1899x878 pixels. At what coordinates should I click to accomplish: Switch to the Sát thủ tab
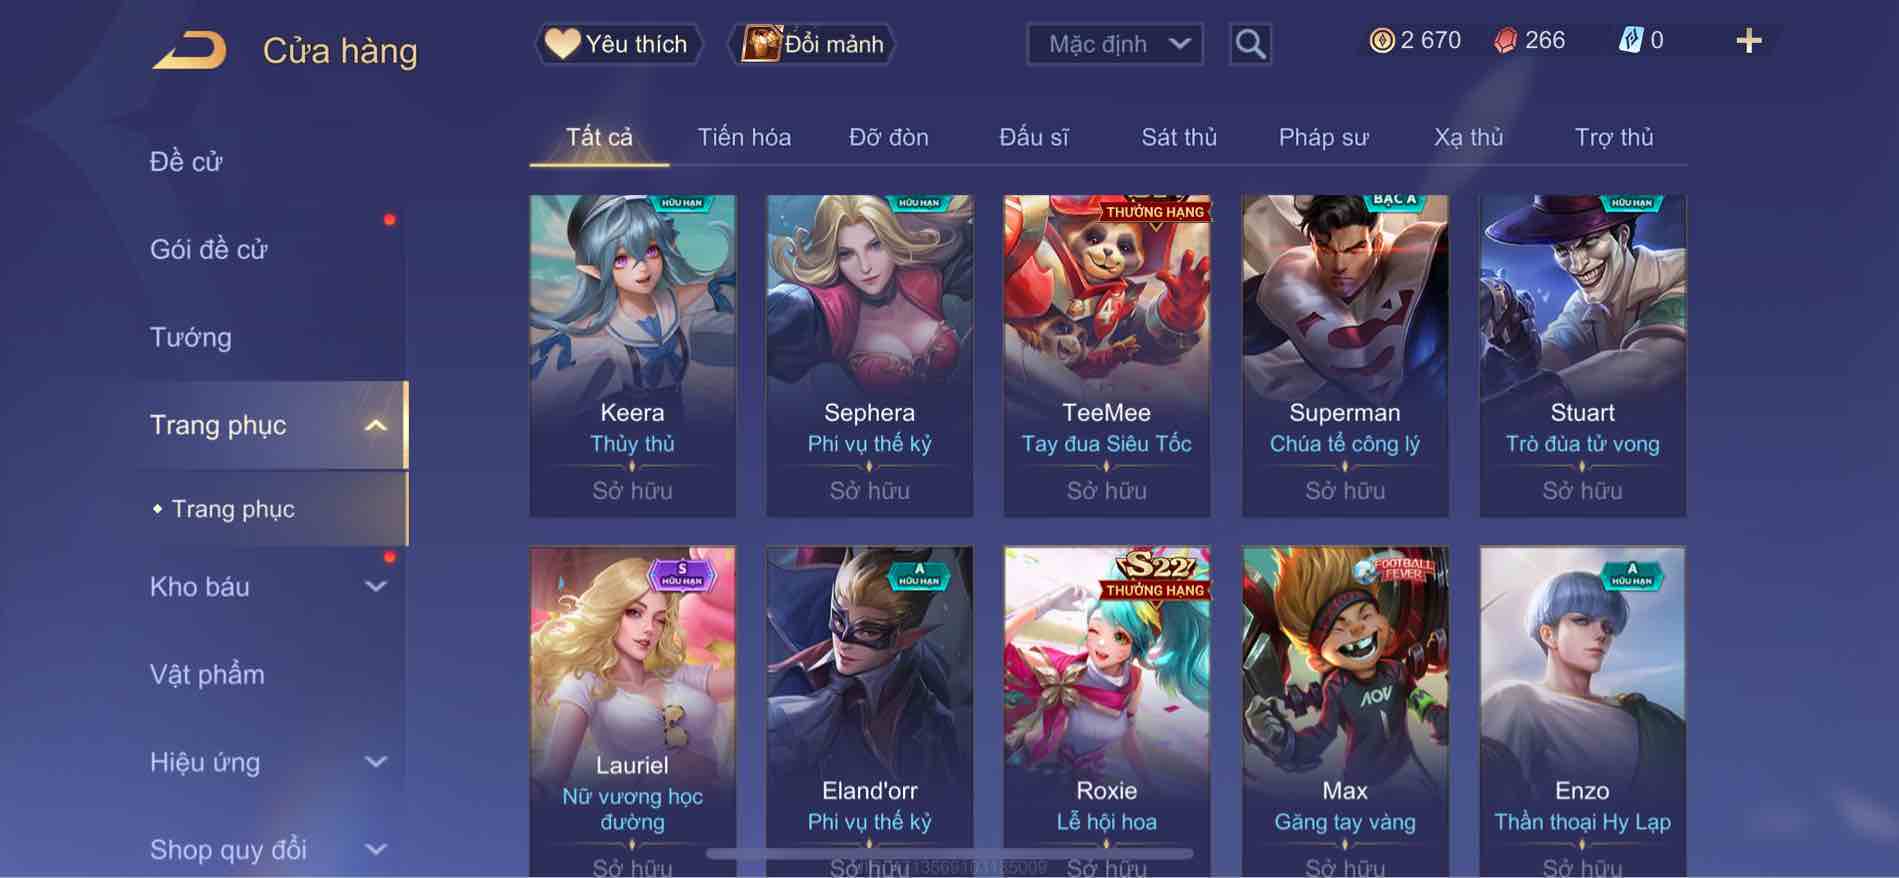point(1179,137)
